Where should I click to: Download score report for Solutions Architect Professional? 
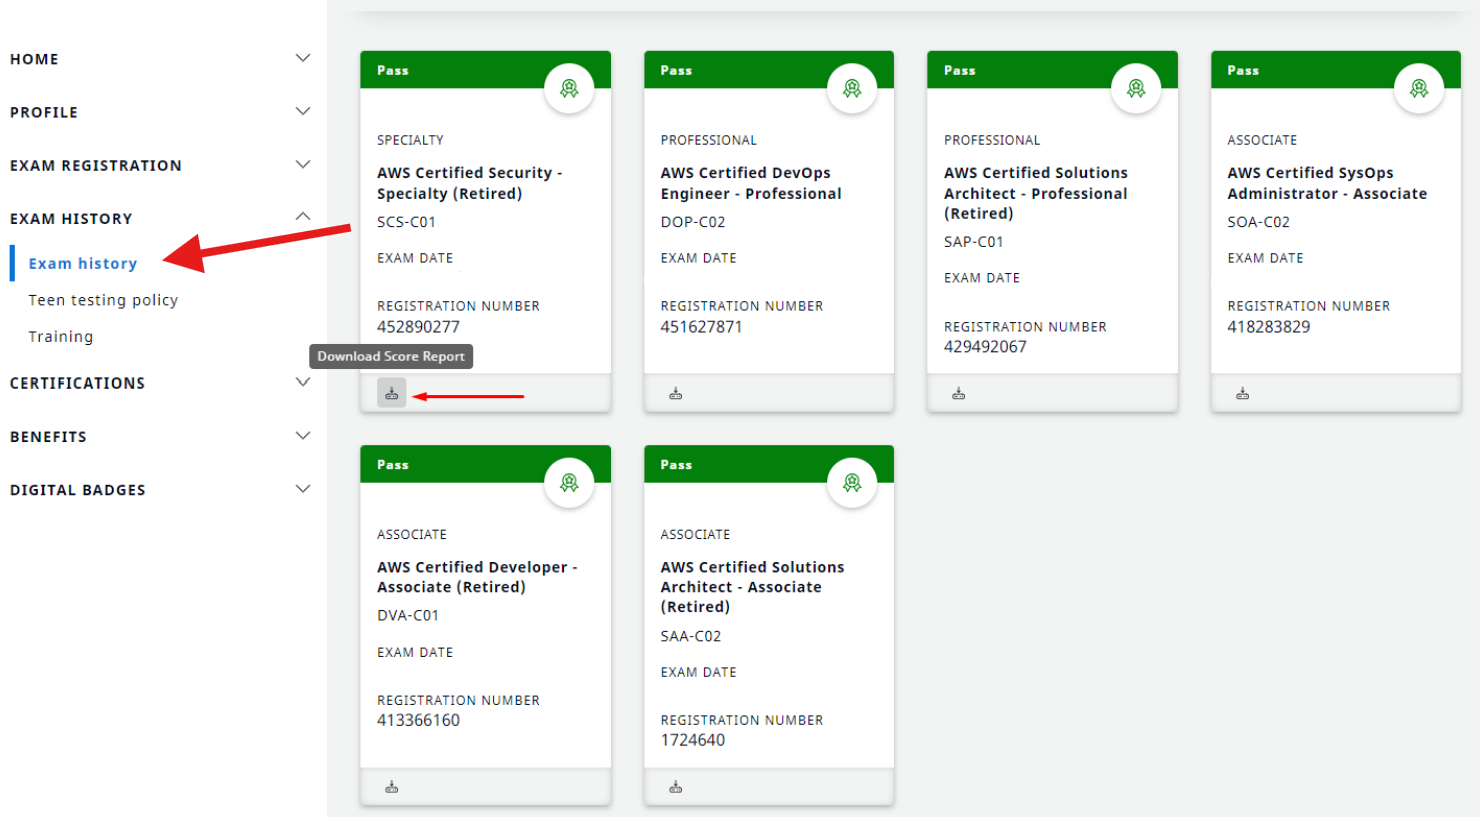click(x=959, y=394)
